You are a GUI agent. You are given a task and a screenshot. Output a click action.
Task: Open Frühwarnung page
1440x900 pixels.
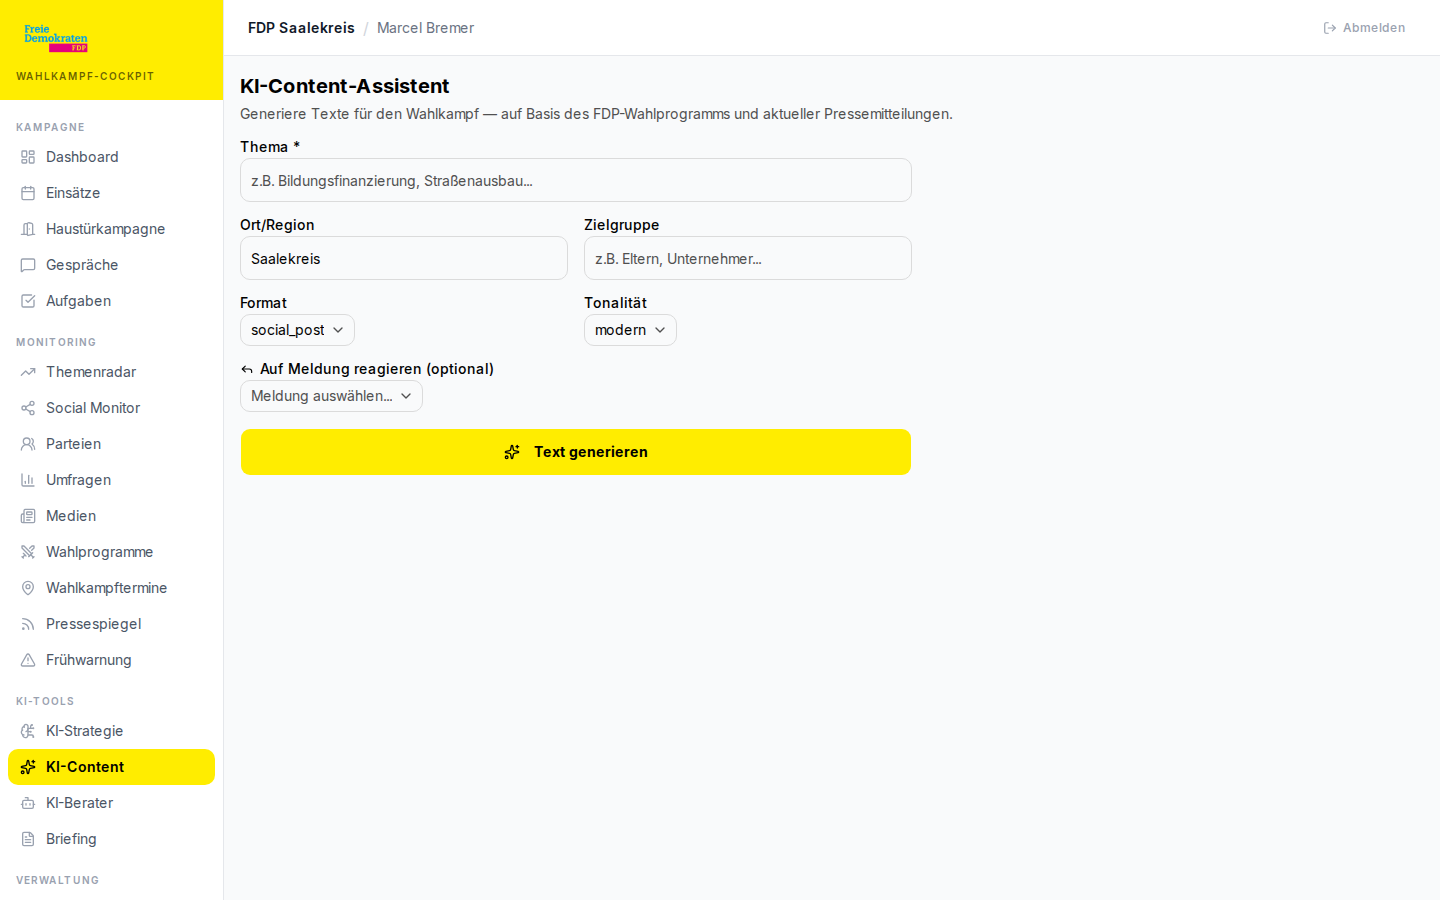[111, 660]
